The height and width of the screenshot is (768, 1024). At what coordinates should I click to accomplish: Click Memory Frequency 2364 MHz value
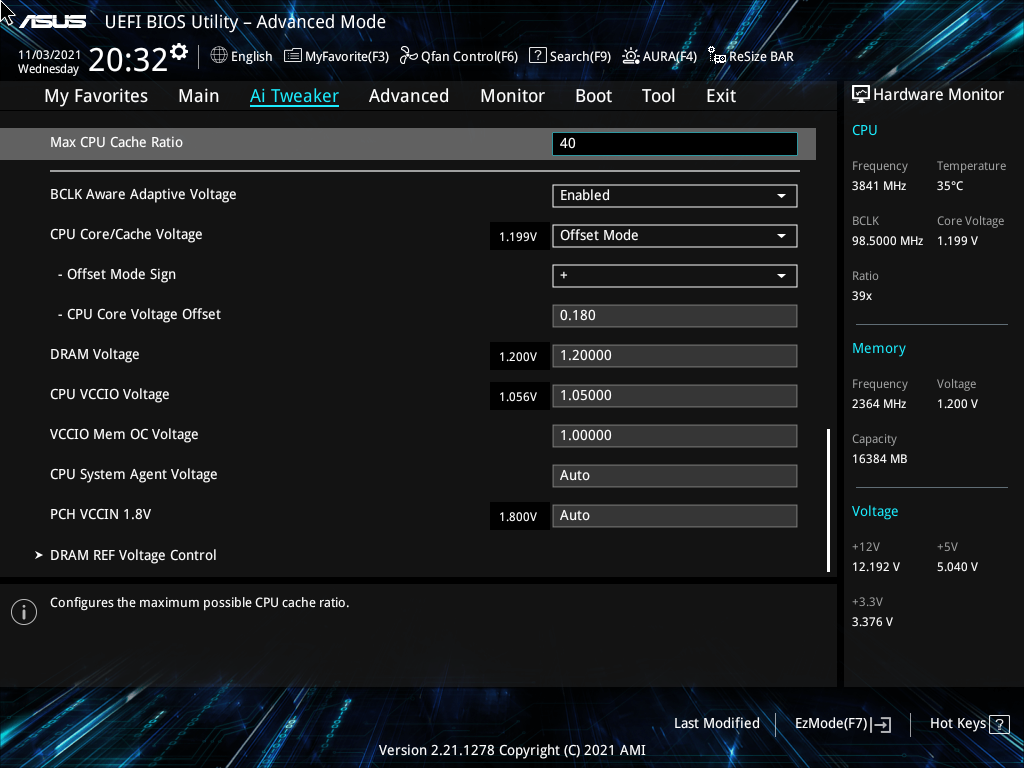[x=879, y=404]
